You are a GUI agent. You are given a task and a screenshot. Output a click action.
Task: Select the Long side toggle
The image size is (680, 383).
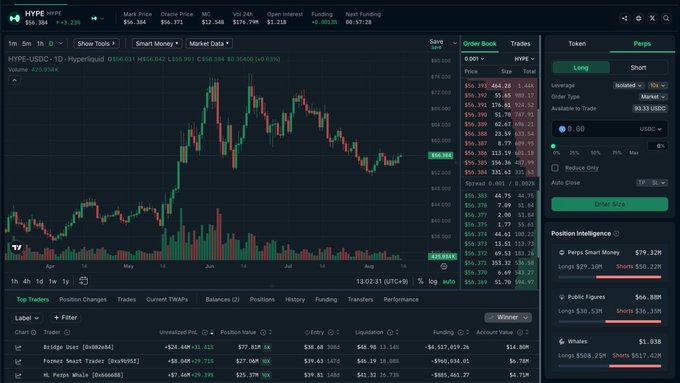581,68
